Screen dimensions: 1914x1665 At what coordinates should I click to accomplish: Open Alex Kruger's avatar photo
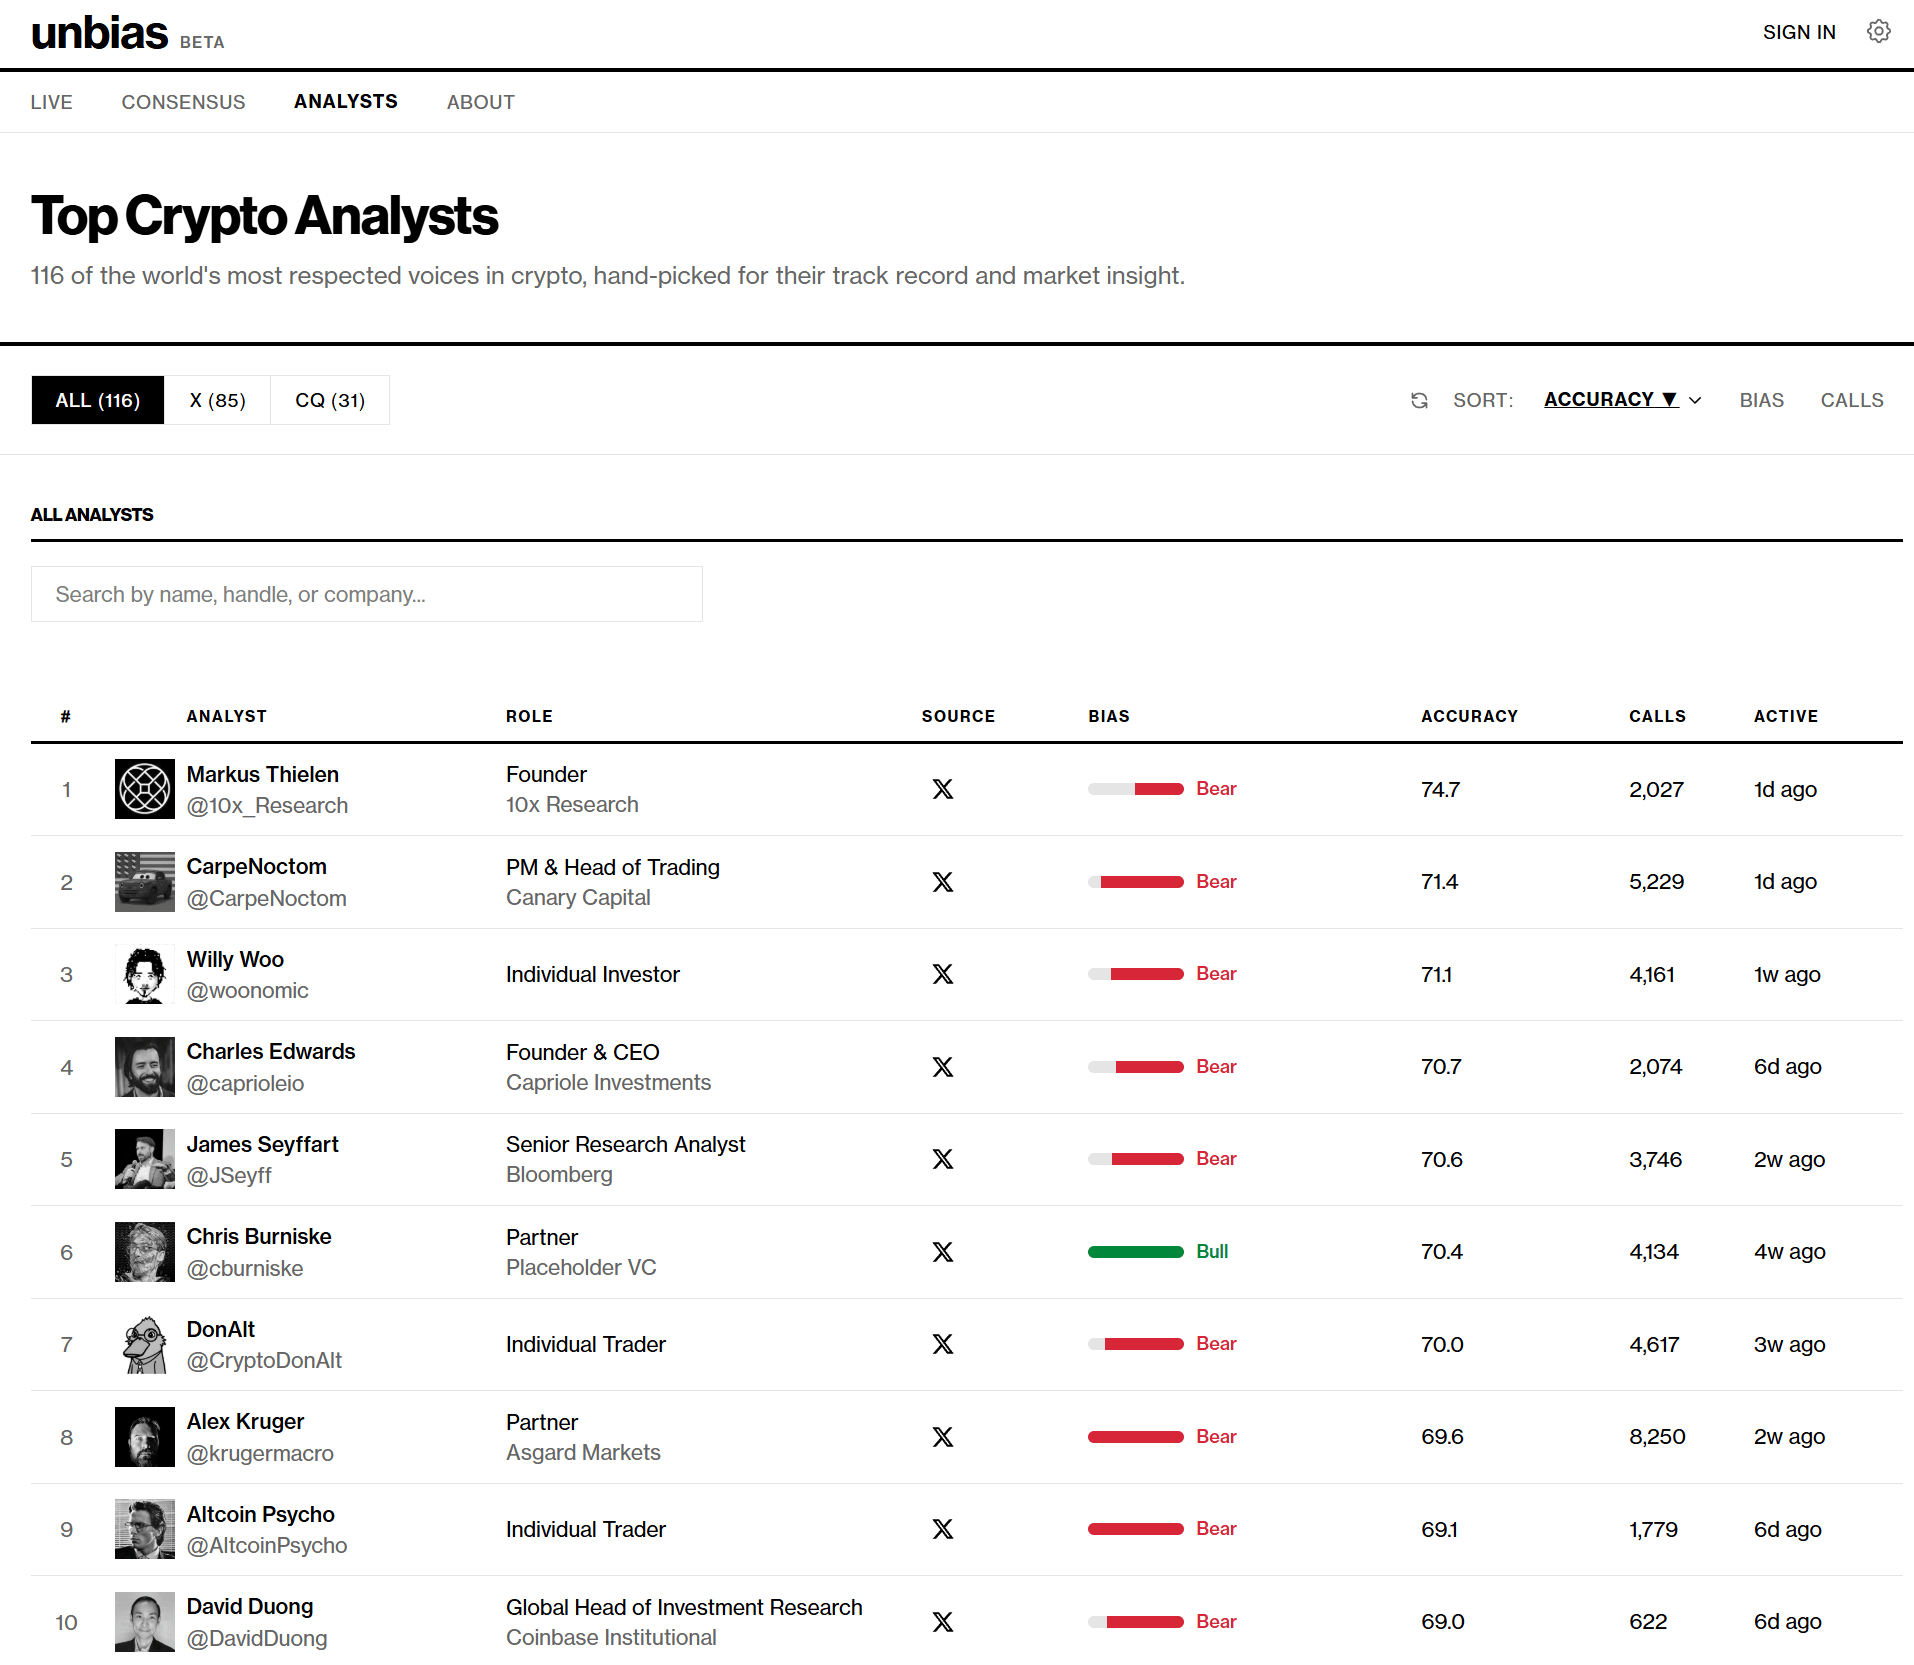(x=145, y=1437)
